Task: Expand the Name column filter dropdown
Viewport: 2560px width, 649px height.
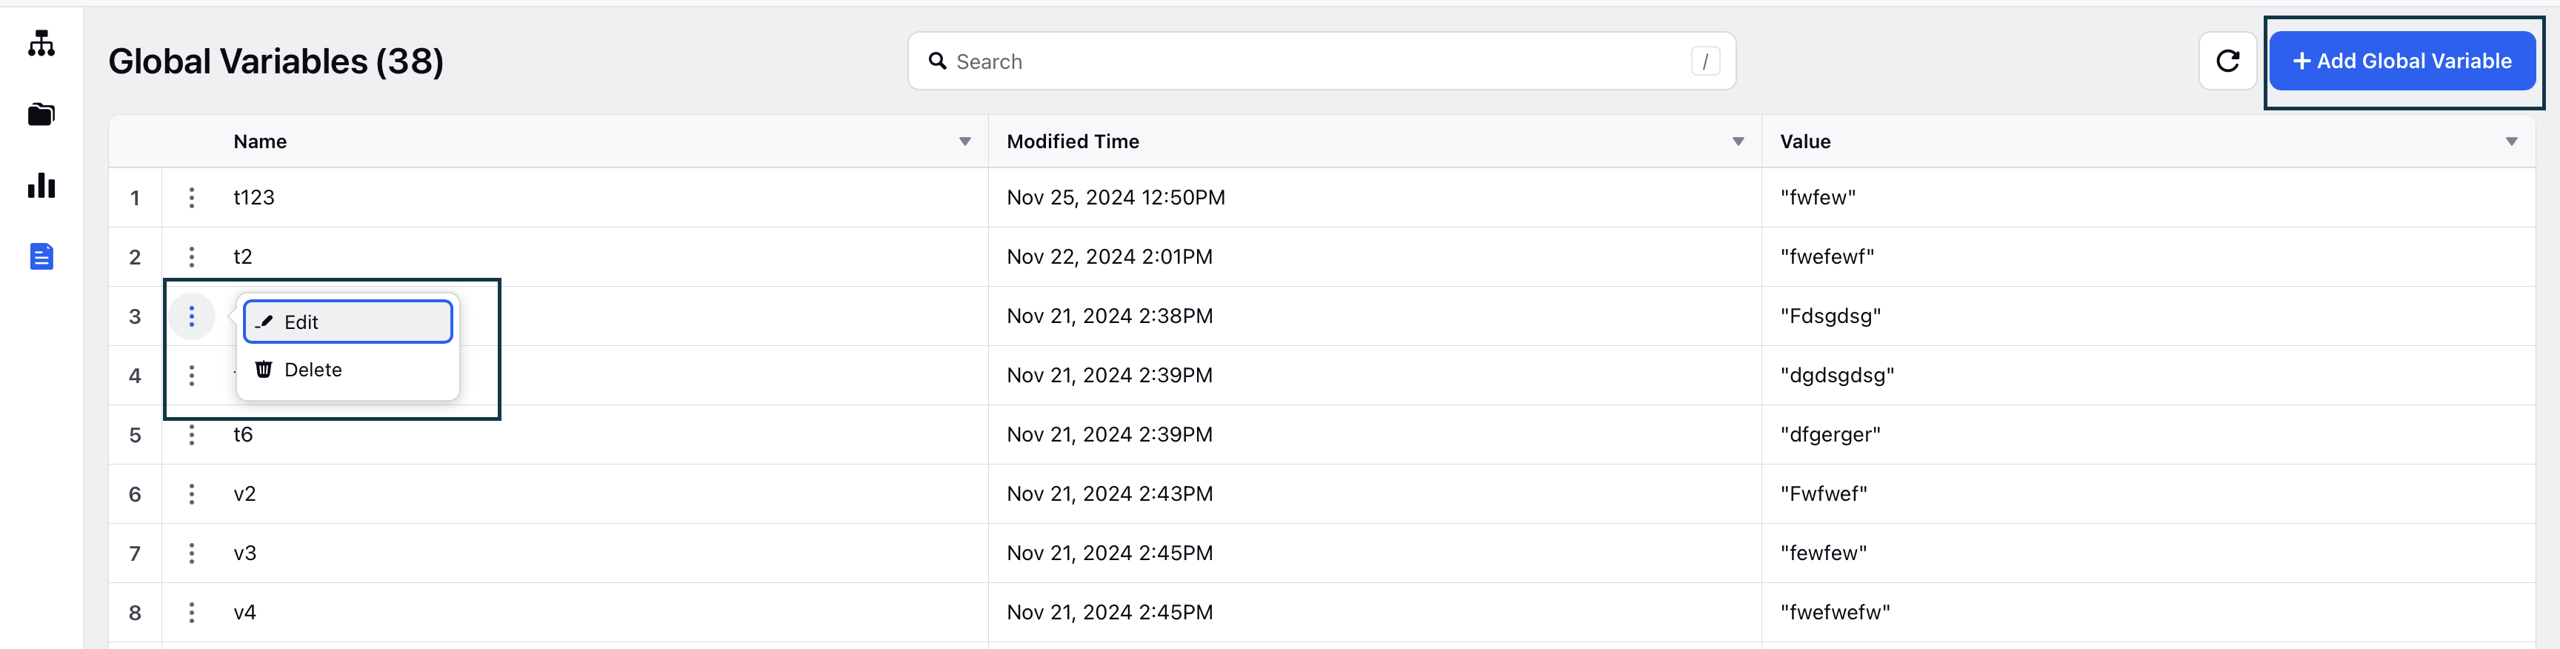Action: [x=965, y=142]
